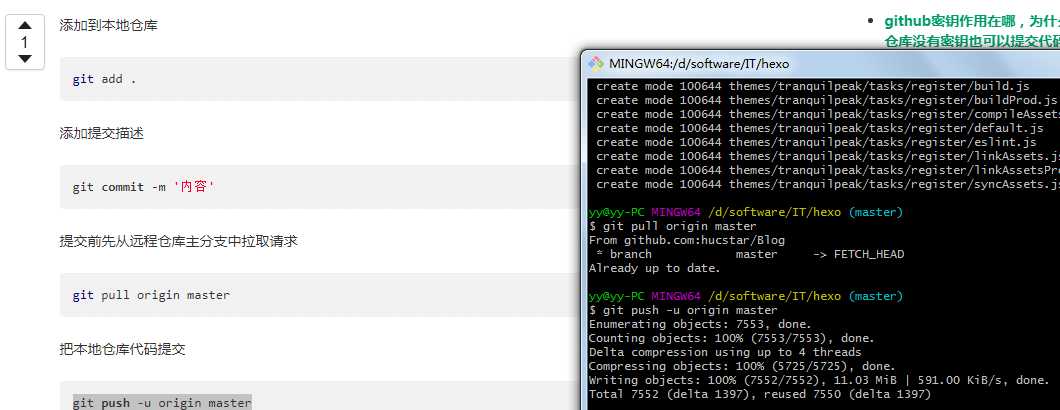Click the MINGW64:/d/software/IT/hexo title bar
The image size is (1060, 410).
point(821,64)
